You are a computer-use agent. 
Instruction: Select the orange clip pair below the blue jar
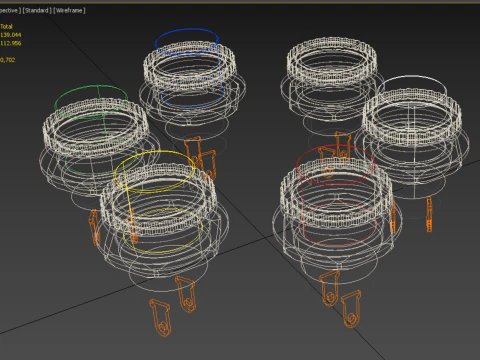[200, 157]
